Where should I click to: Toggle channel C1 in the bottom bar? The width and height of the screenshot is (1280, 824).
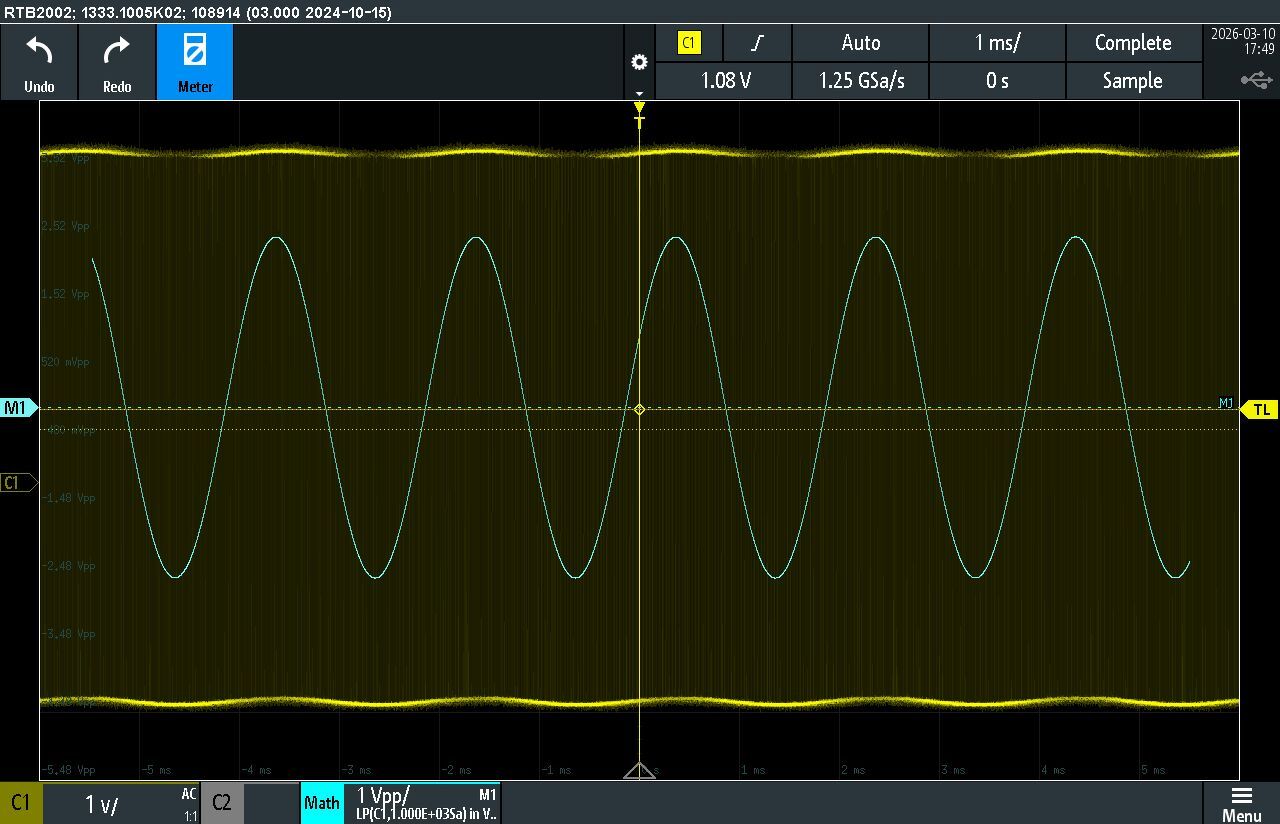21,803
